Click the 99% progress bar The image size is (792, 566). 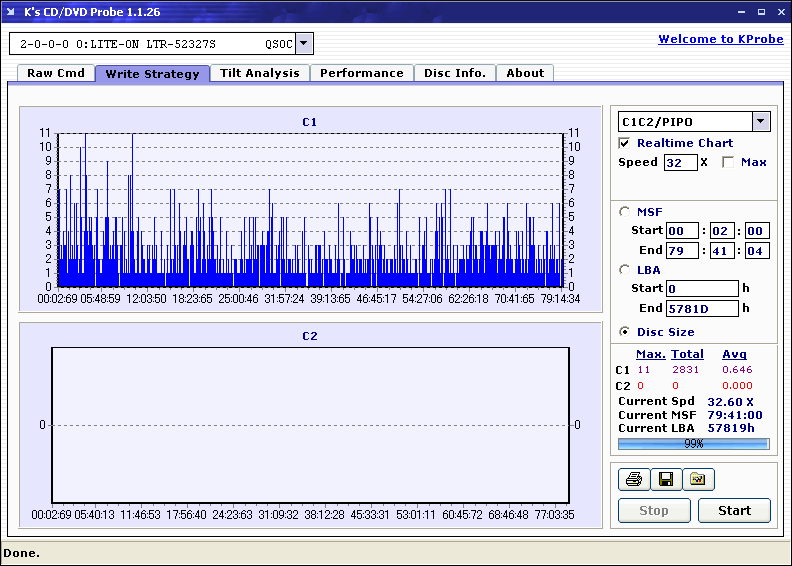(693, 444)
